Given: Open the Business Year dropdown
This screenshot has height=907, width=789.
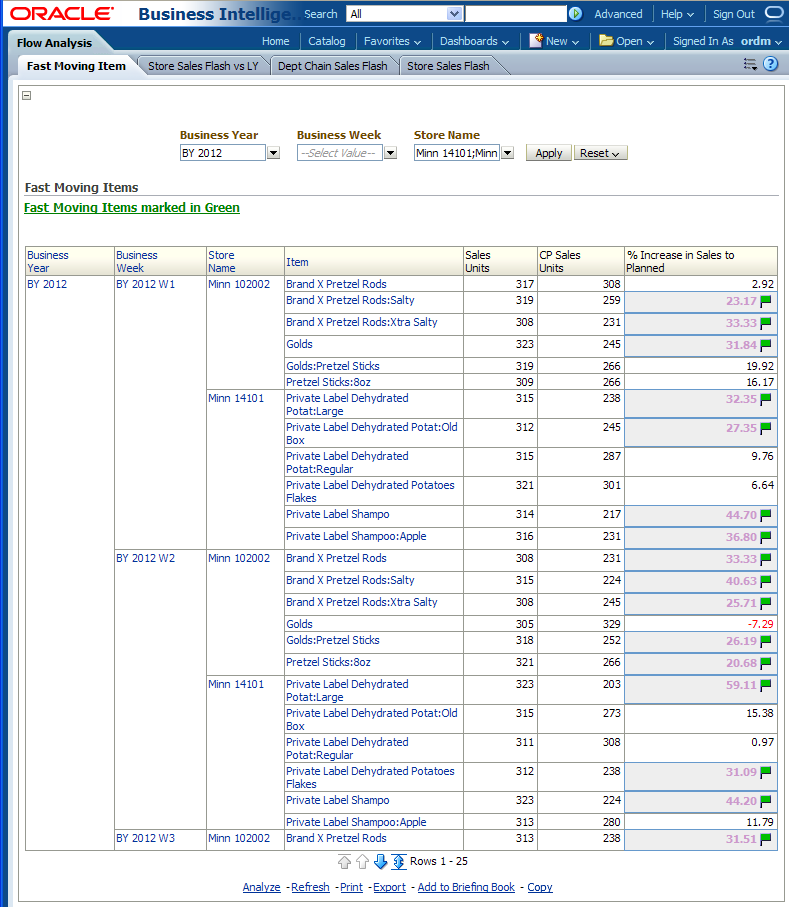Looking at the screenshot, I should point(273,153).
